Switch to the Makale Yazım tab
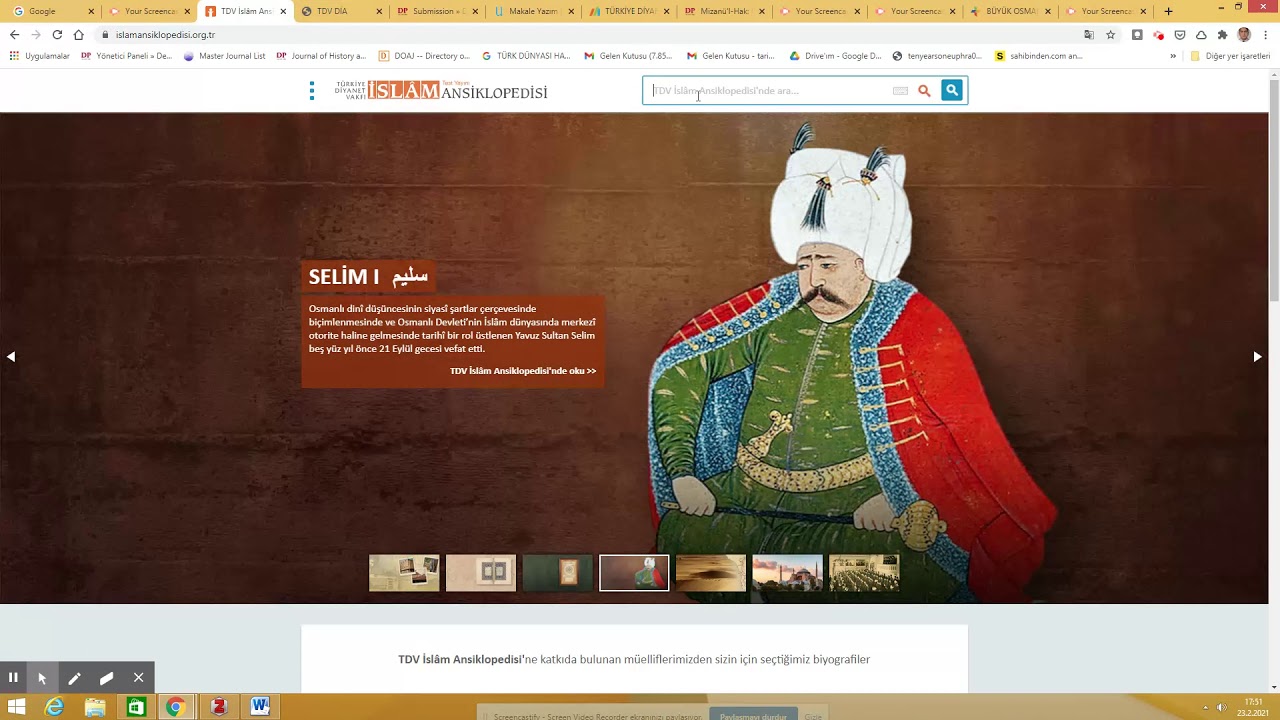The height and width of the screenshot is (720, 1280). click(x=533, y=12)
